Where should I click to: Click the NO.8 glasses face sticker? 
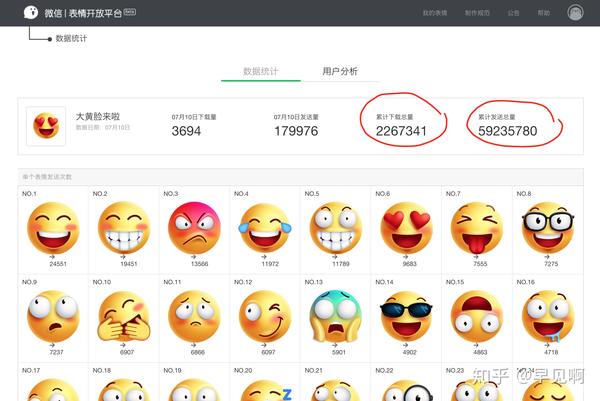548,228
